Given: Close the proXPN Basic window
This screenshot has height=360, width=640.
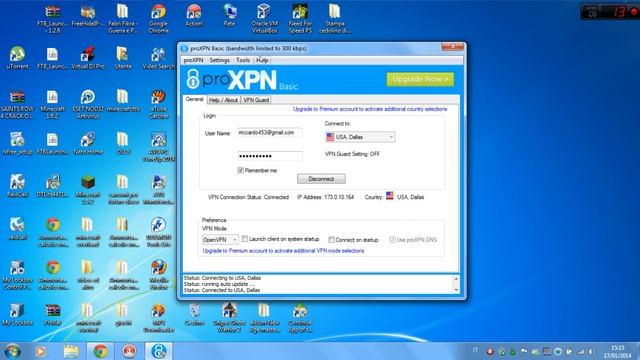Looking at the screenshot, I should [x=452, y=47].
